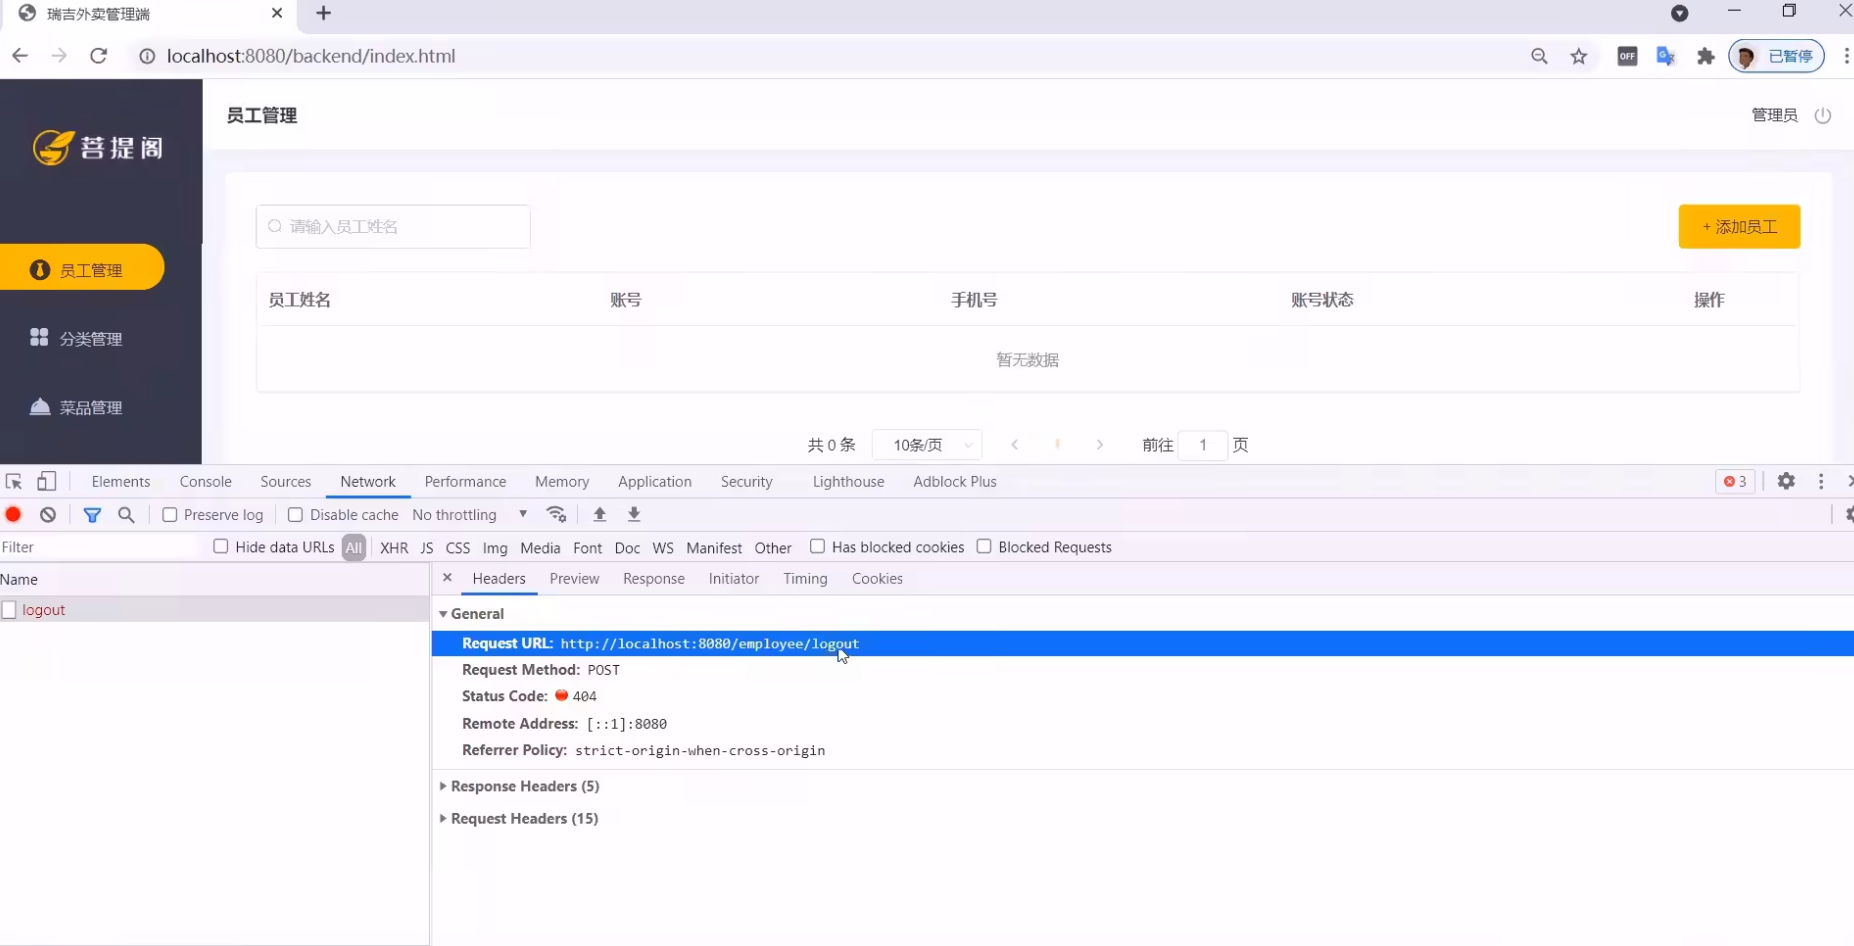Switch to the Application tab
Screen dimensions: 1854x946
[655, 481]
